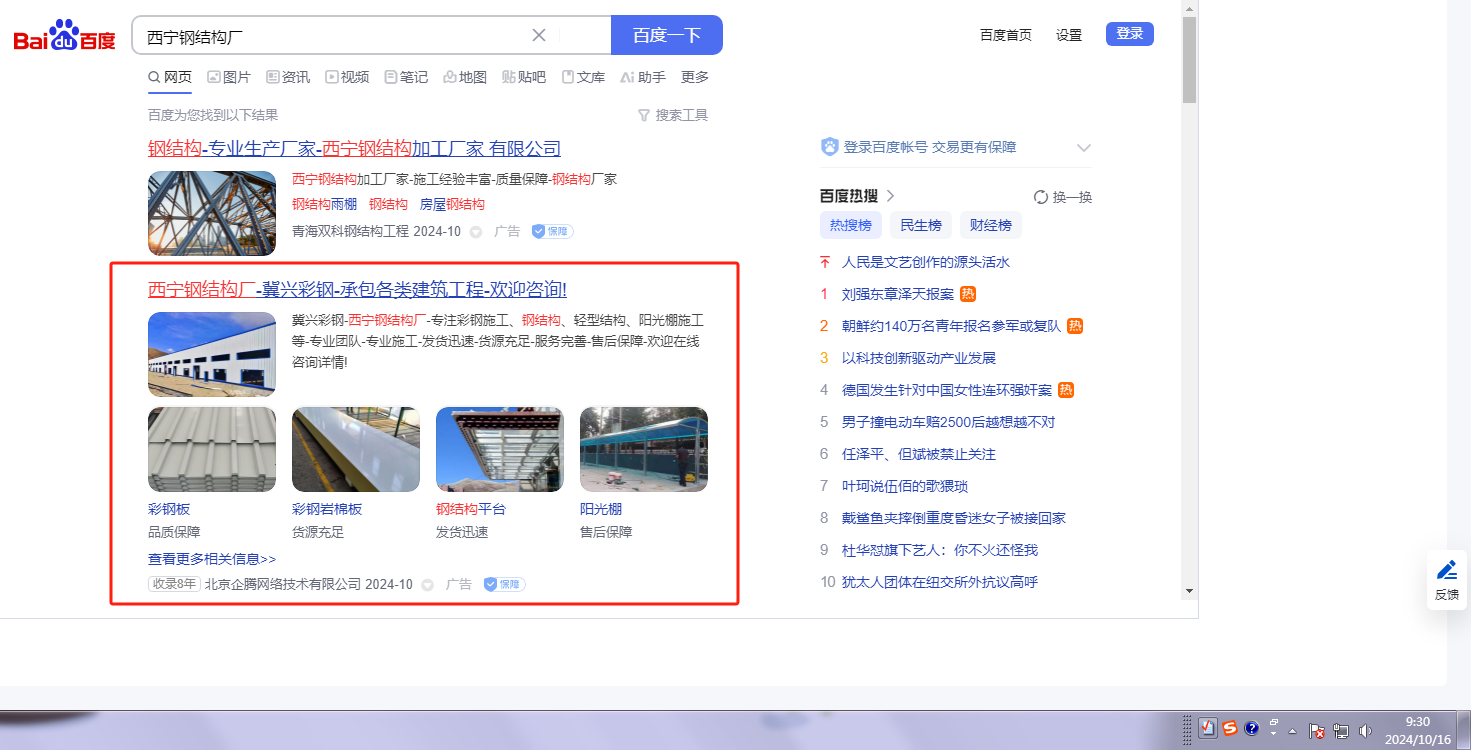
Task: Click 查看更多相关信息>> link
Action: point(212,559)
